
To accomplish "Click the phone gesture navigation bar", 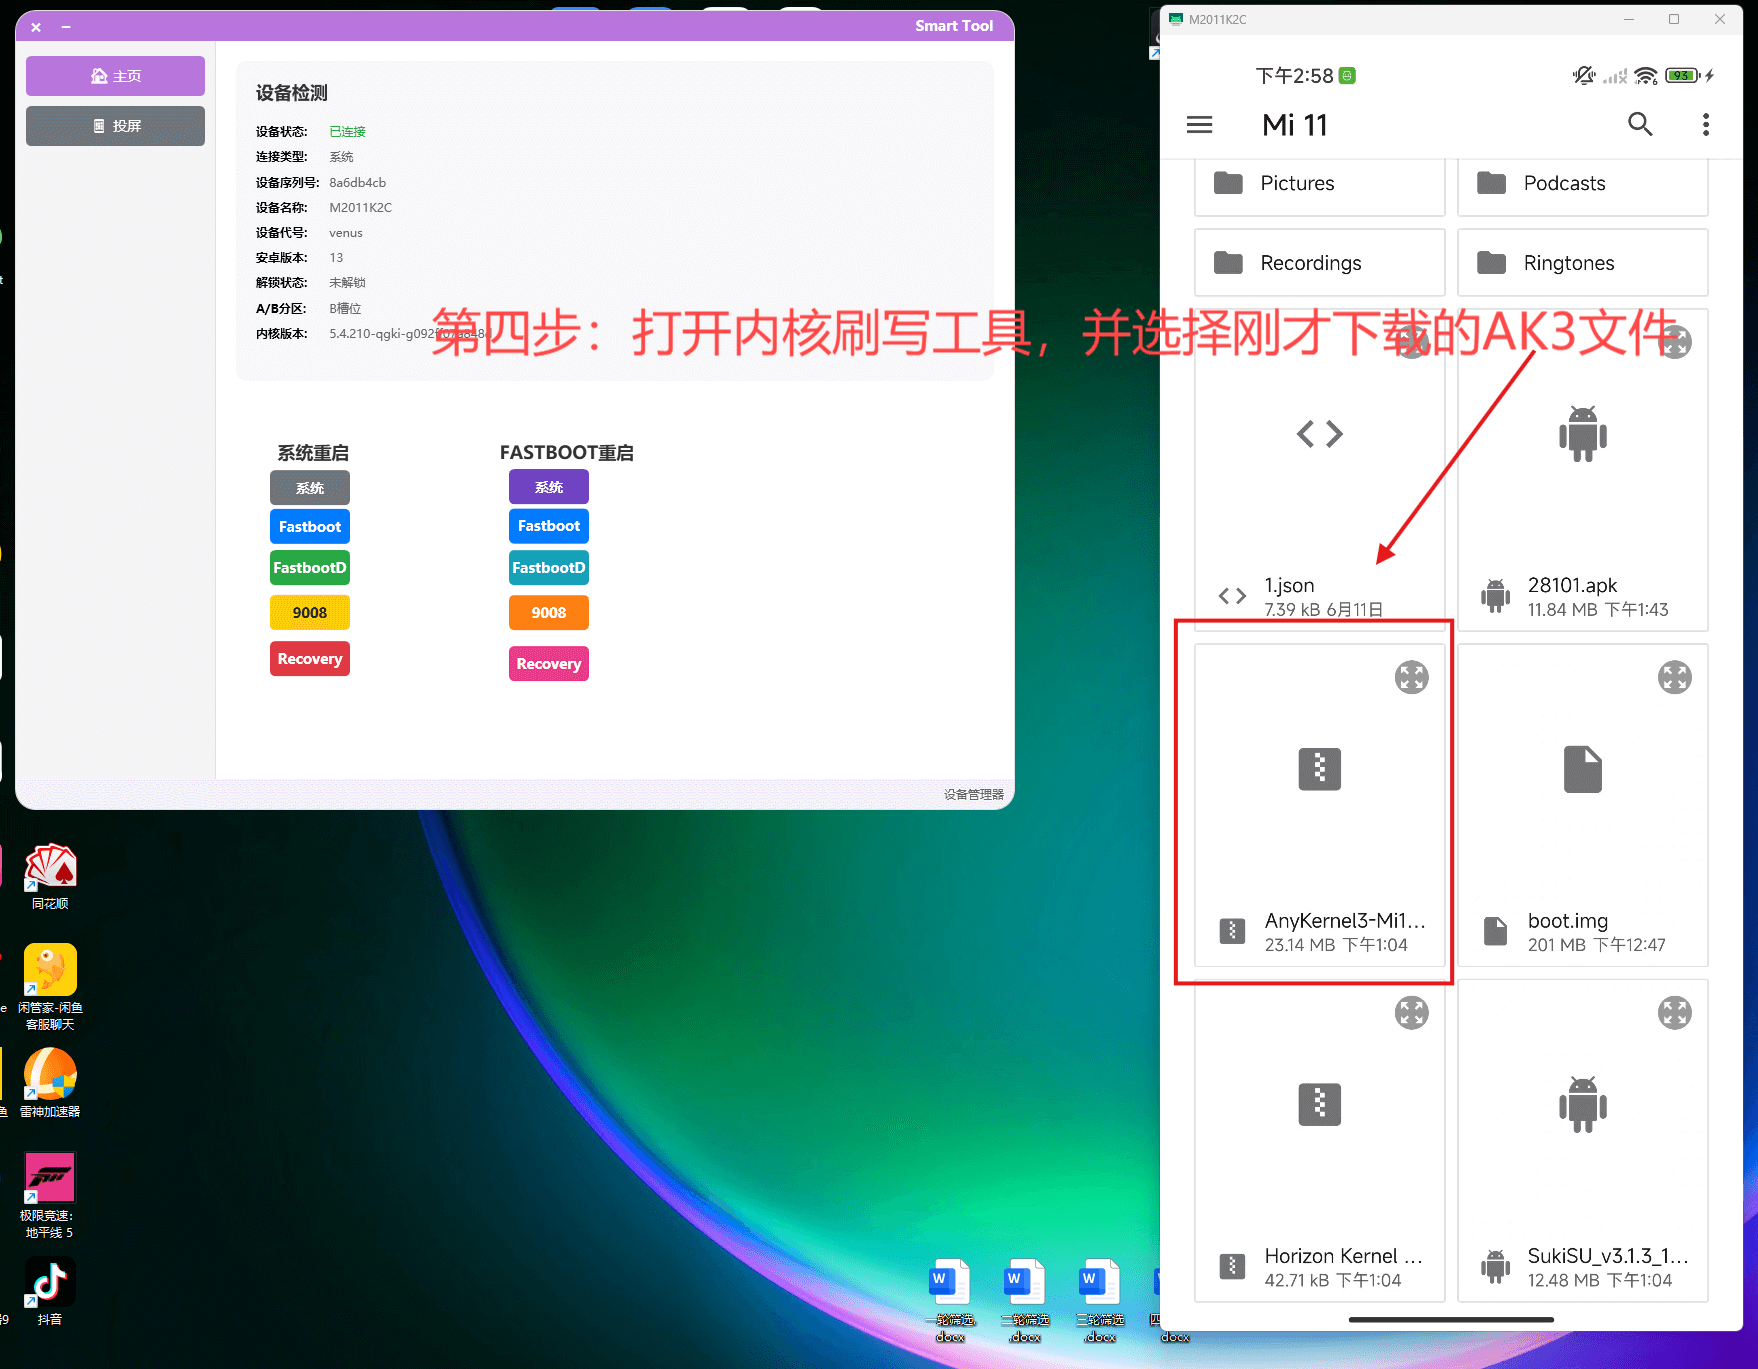I will (1451, 1320).
